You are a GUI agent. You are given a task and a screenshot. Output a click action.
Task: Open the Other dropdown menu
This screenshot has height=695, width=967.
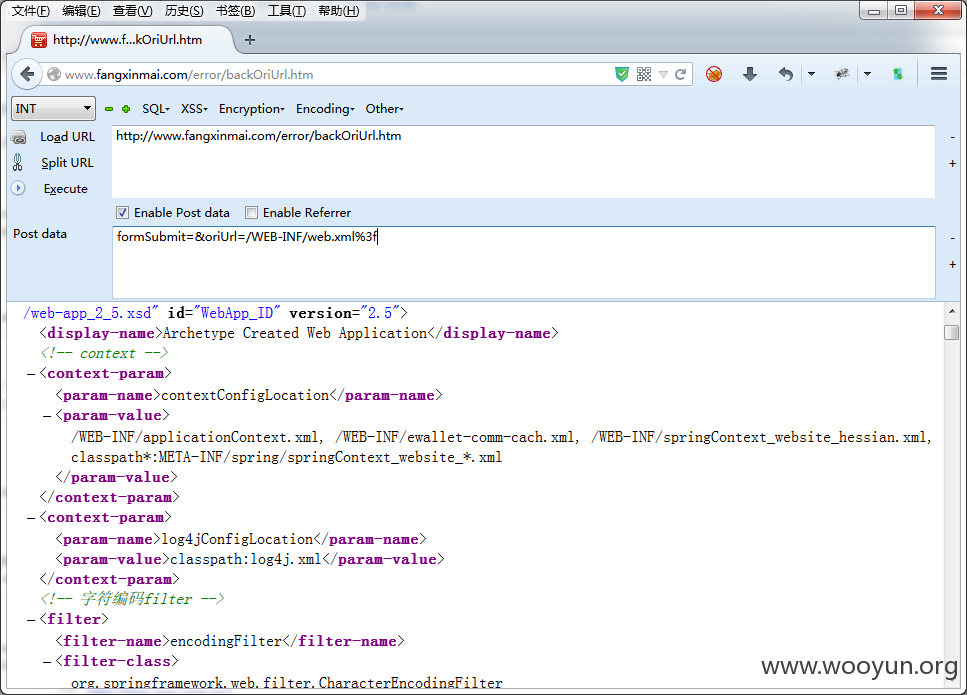(x=384, y=109)
